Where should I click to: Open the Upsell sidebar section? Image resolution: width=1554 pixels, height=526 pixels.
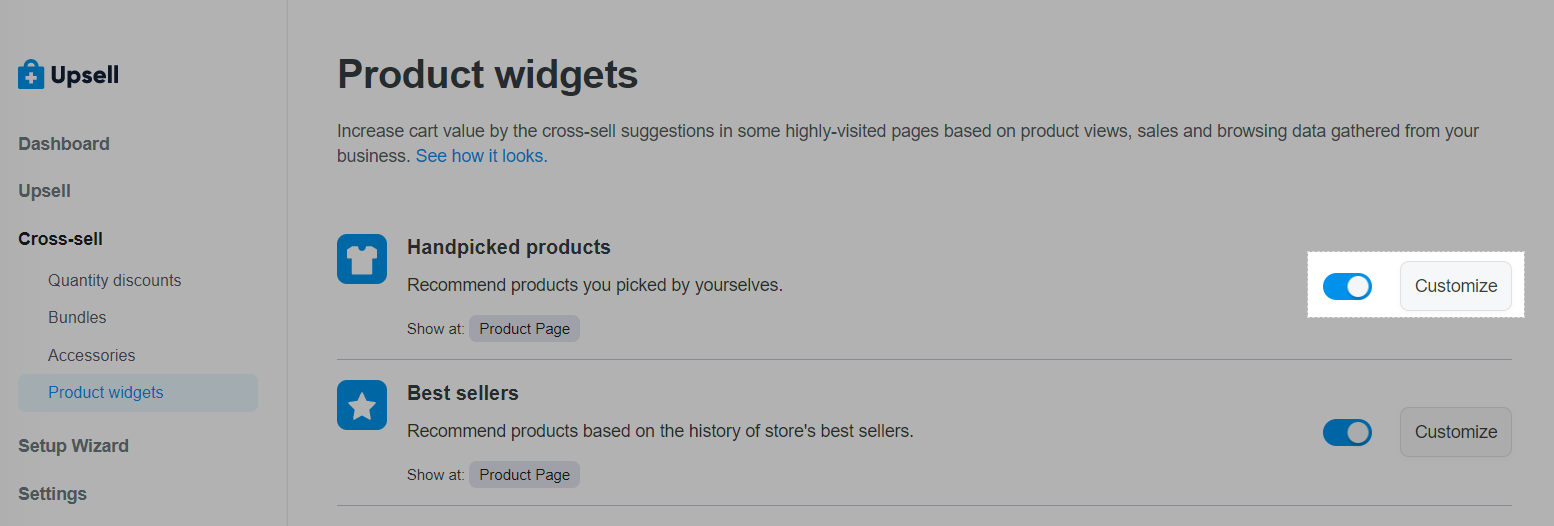tap(44, 191)
